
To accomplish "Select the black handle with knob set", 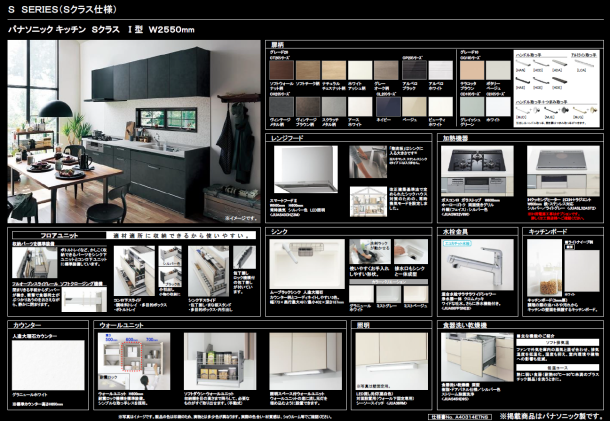I will click(x=555, y=111).
